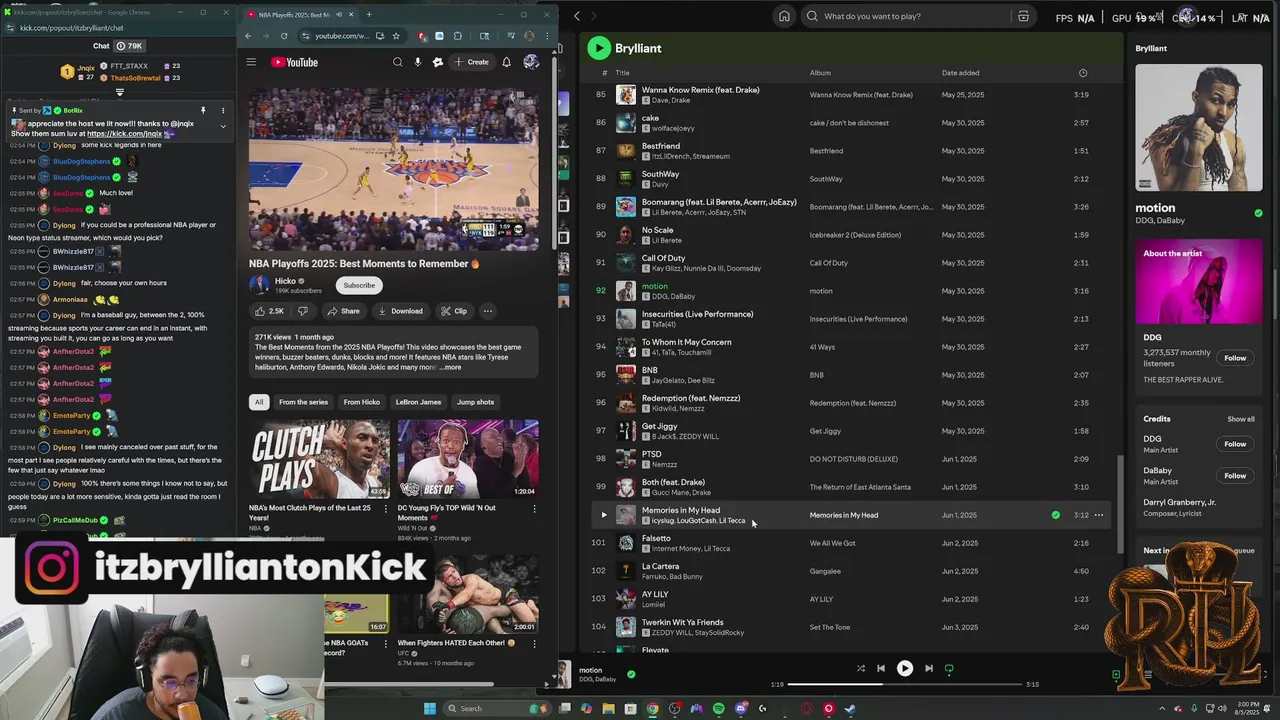The height and width of the screenshot is (720, 1280).
Task: Play the Brylliant playlist with the green button
Action: [598, 48]
